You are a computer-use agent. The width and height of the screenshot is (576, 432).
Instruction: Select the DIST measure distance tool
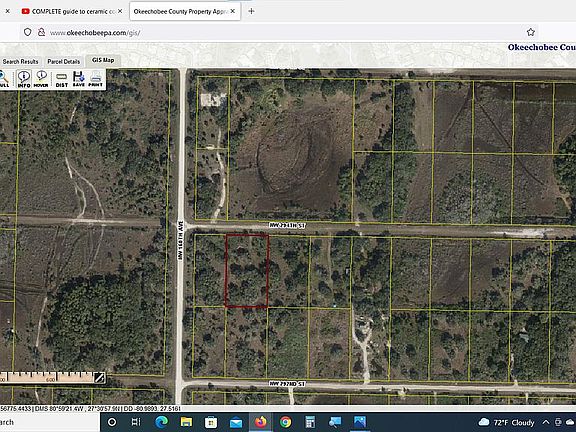coord(61,79)
